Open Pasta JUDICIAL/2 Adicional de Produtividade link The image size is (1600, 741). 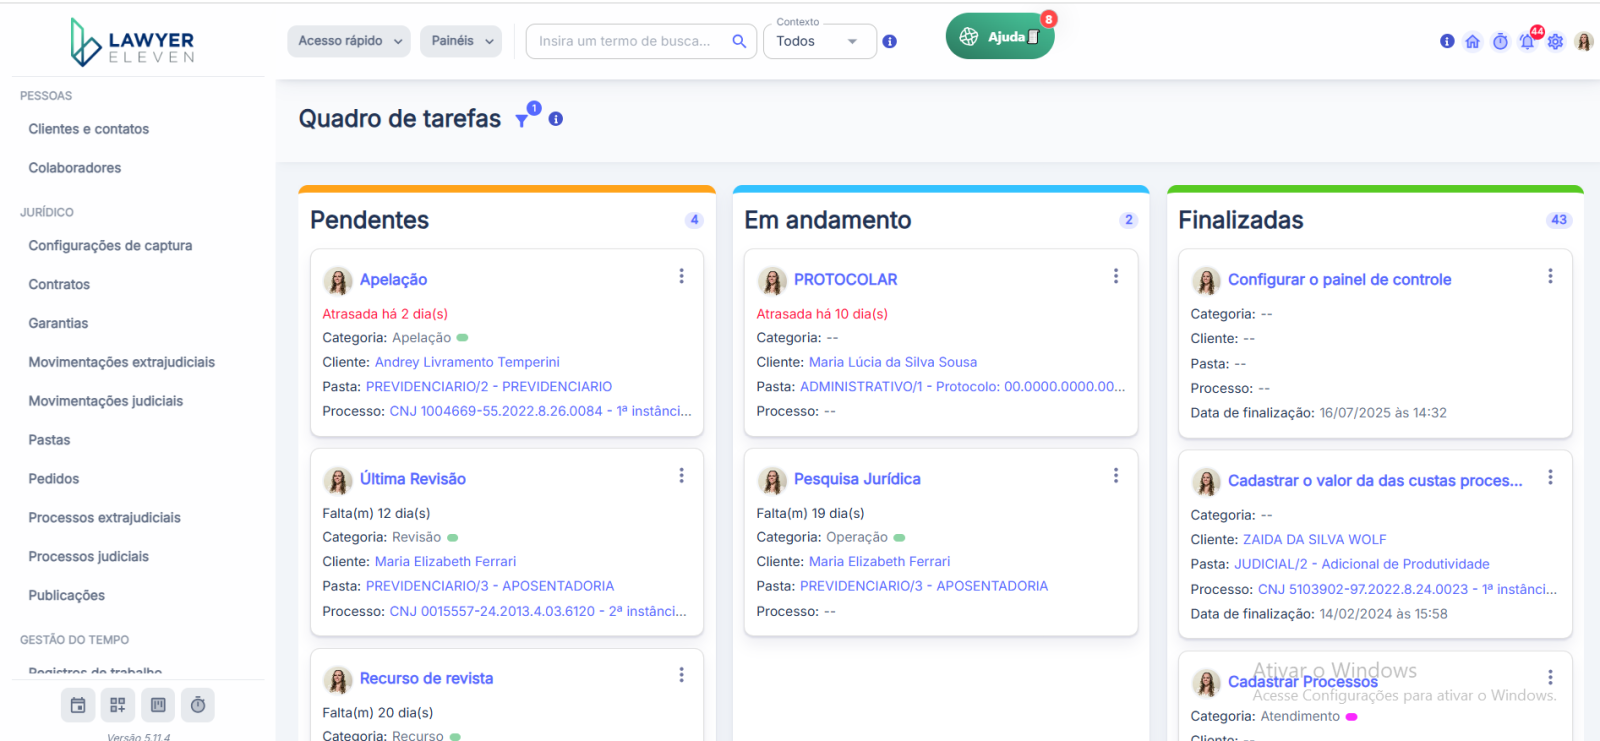click(1362, 564)
